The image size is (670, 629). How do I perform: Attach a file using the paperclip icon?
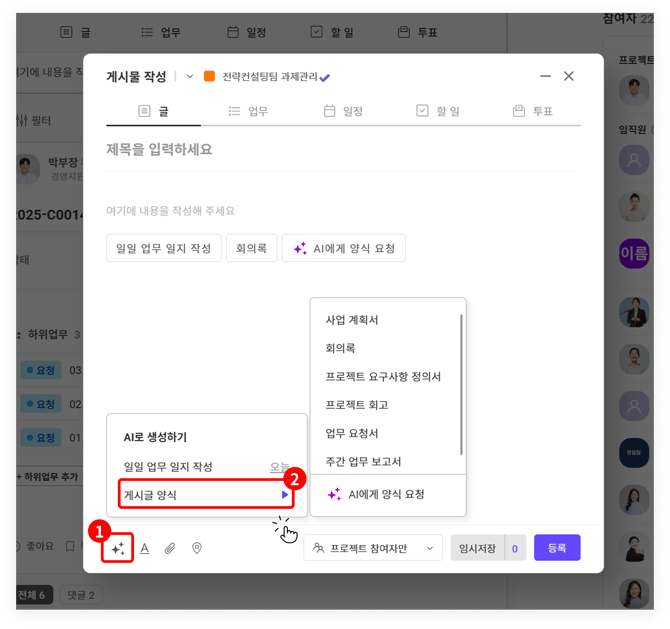(x=170, y=548)
